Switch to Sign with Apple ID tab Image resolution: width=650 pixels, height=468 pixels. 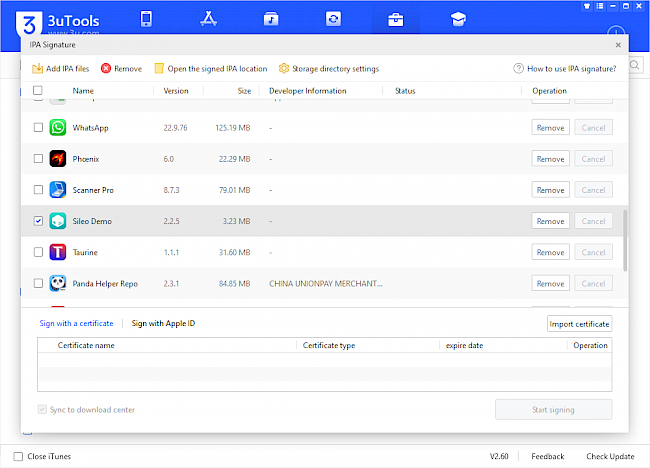click(x=163, y=323)
